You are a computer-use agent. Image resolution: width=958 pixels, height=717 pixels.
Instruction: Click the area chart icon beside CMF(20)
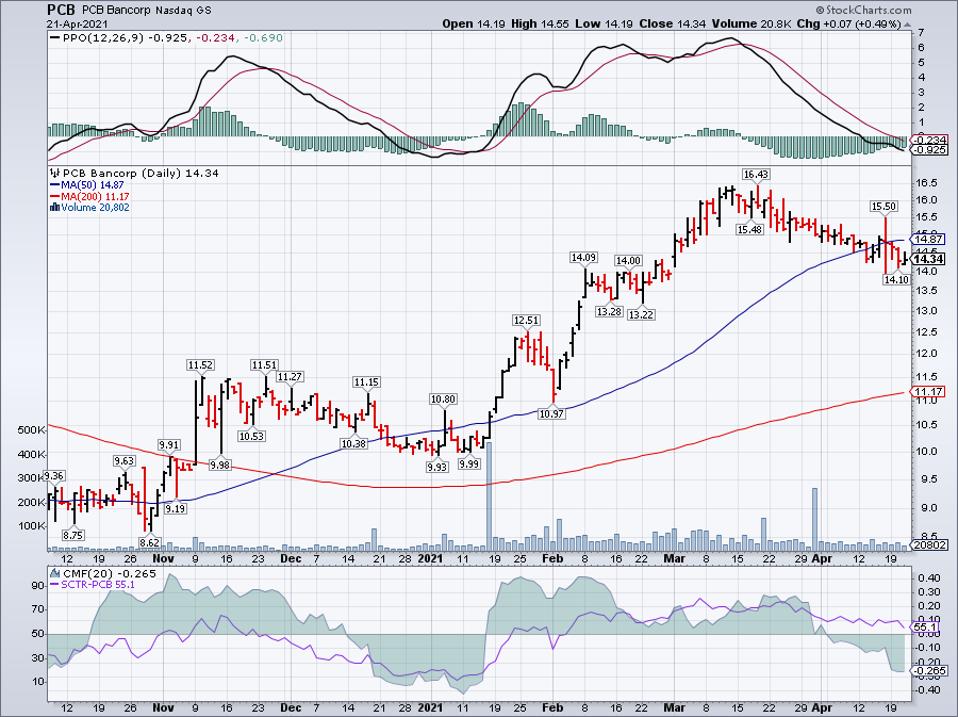[55, 573]
